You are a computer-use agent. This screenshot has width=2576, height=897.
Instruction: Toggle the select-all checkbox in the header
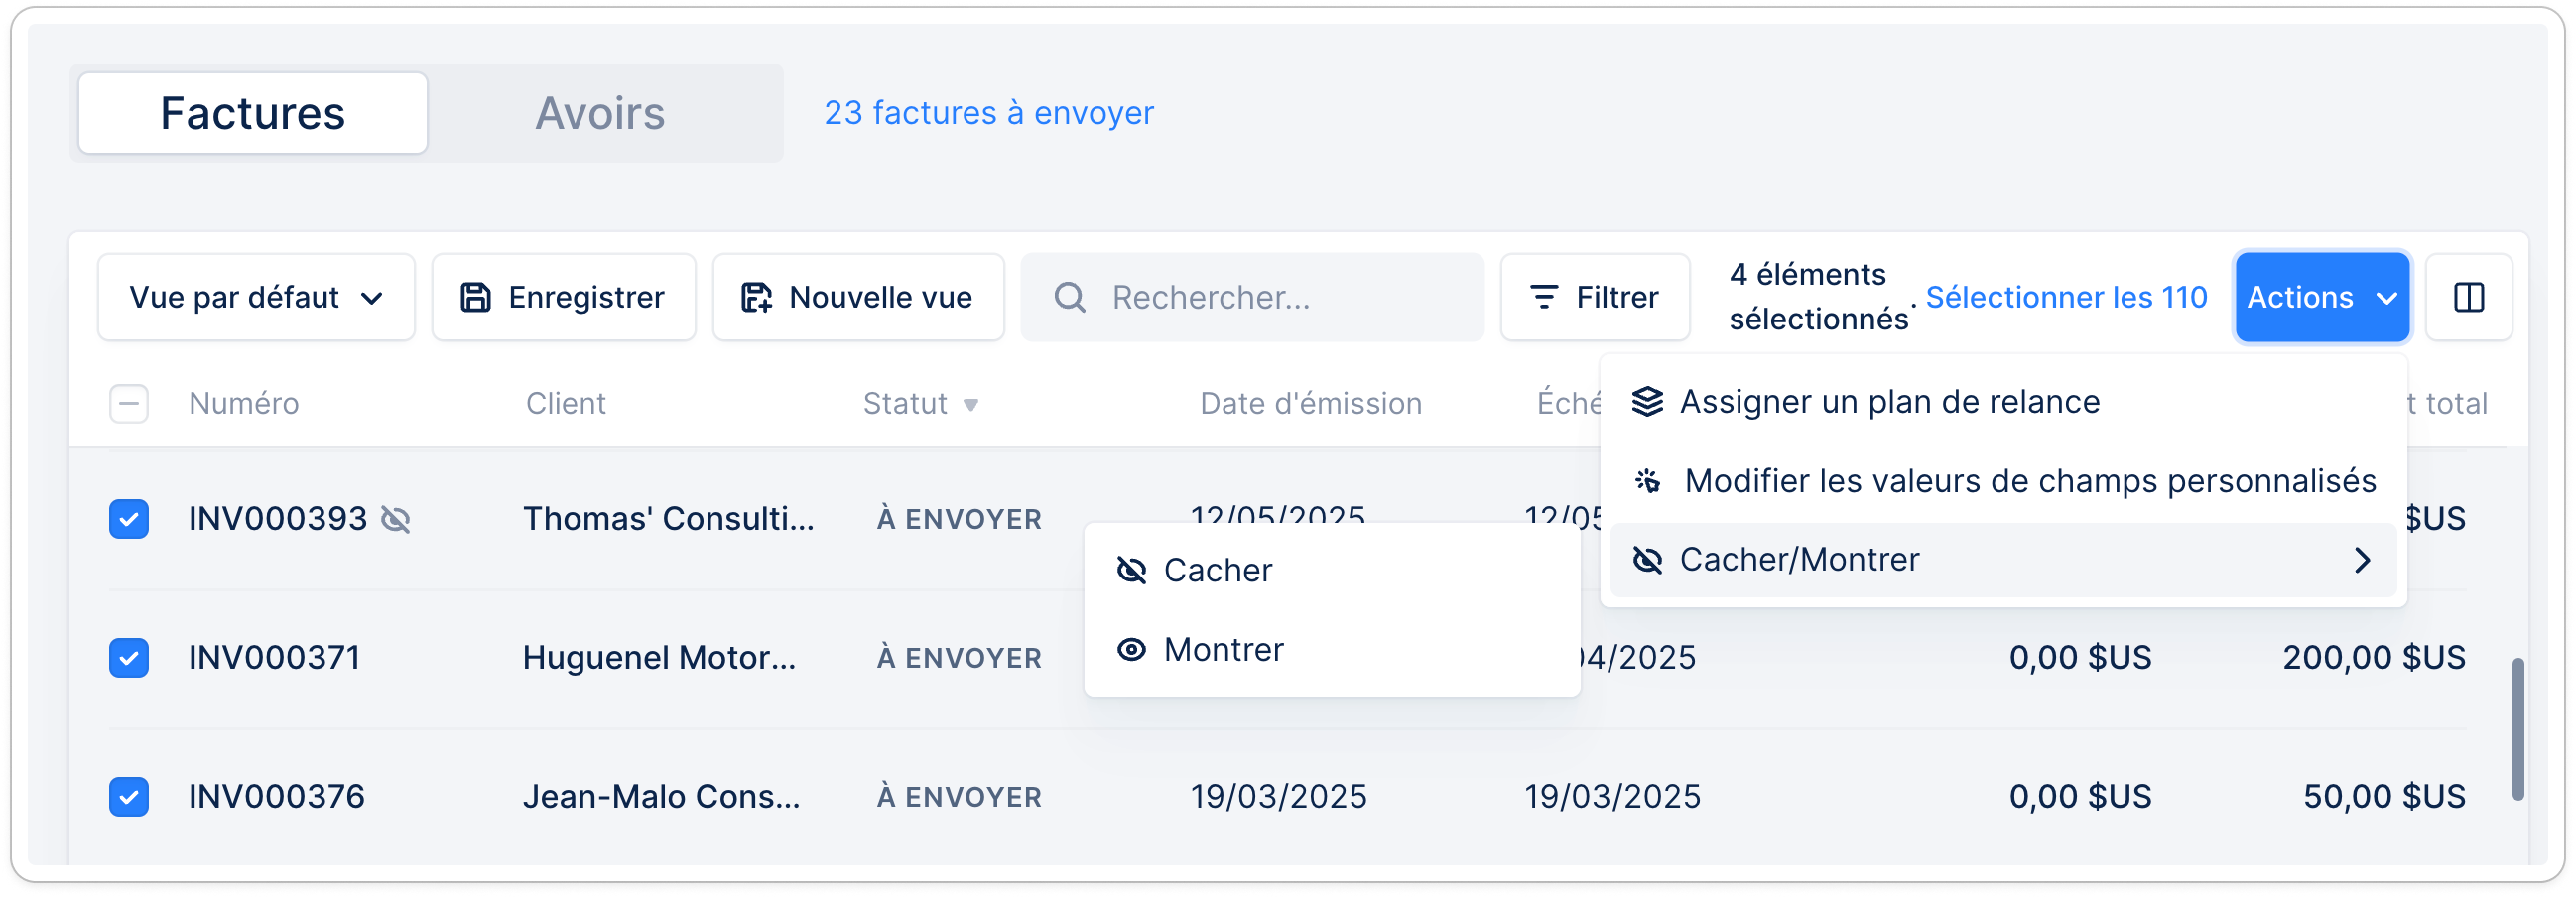(129, 404)
